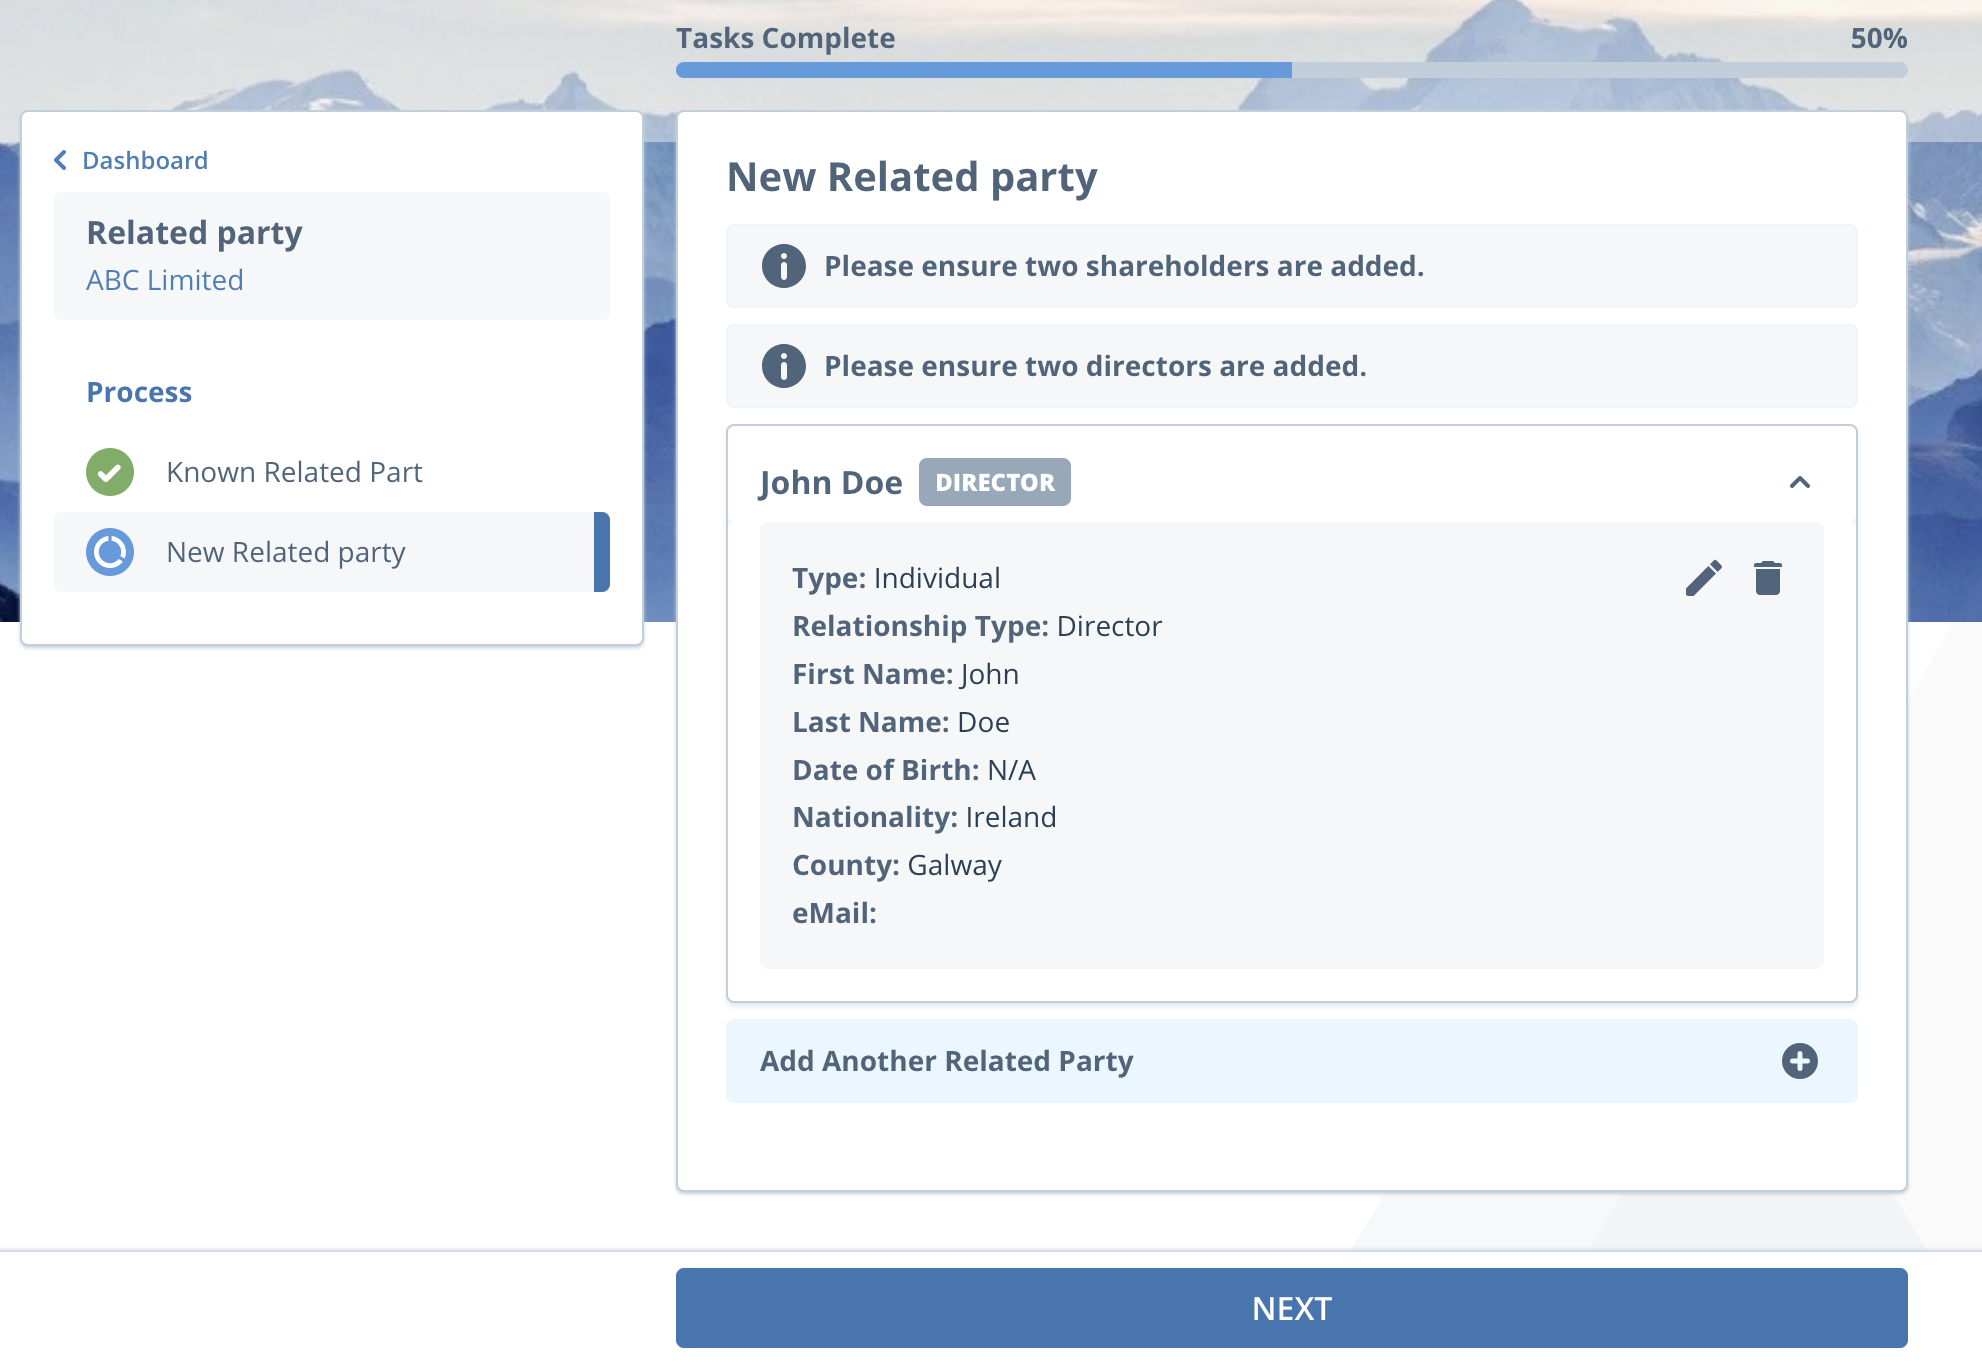Select New Related party process step
Image resolution: width=1982 pixels, height=1362 pixels.
[x=286, y=552]
